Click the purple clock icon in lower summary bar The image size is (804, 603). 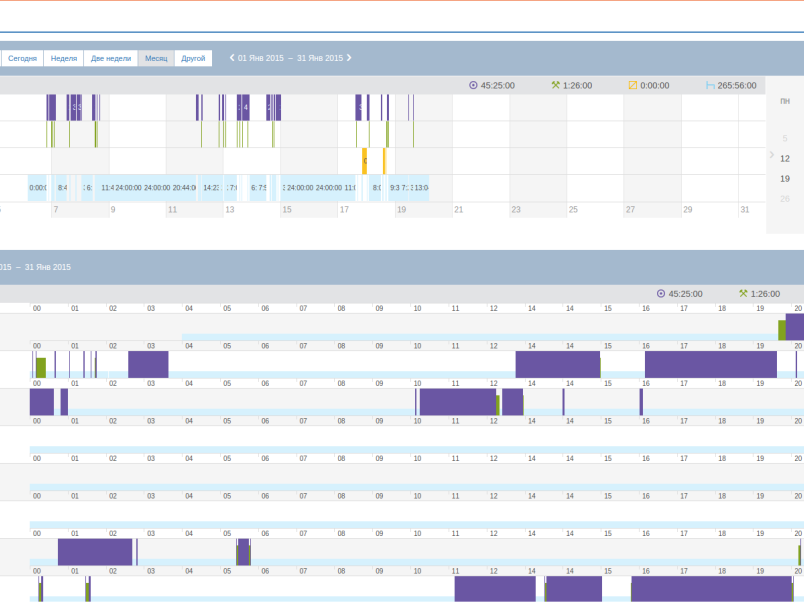click(x=661, y=294)
